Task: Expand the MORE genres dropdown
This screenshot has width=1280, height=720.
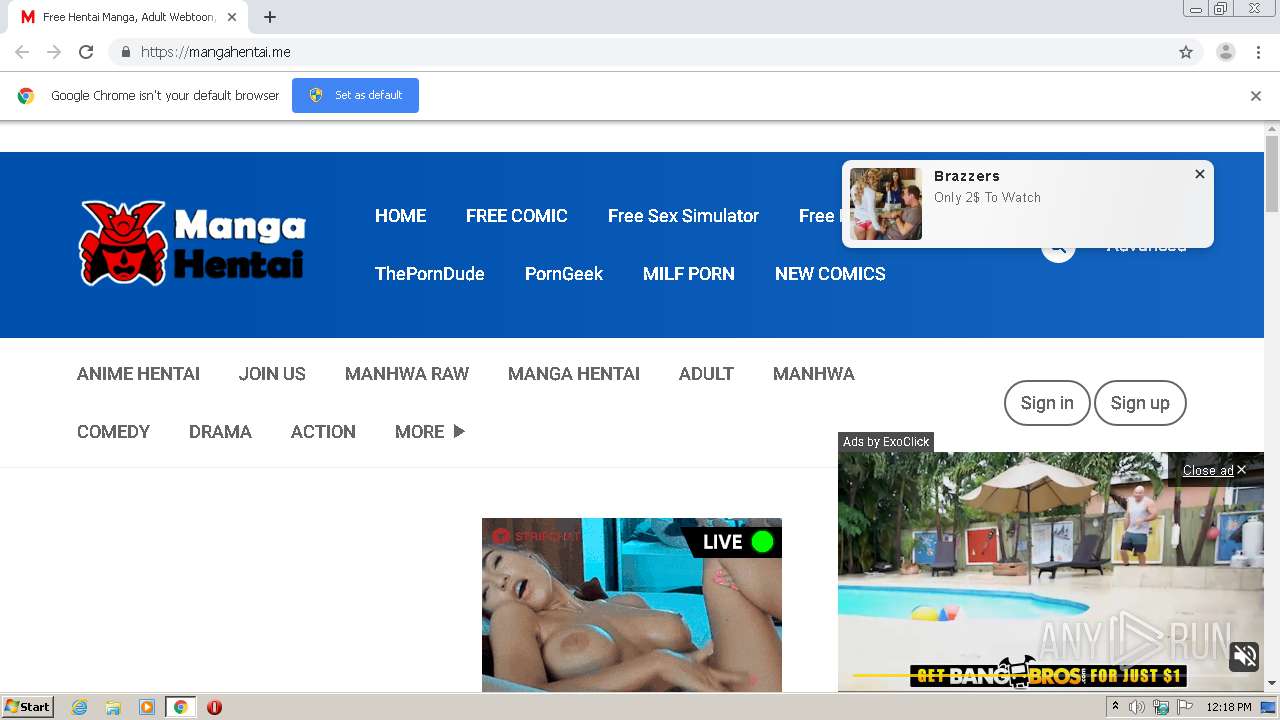Action: pos(430,432)
